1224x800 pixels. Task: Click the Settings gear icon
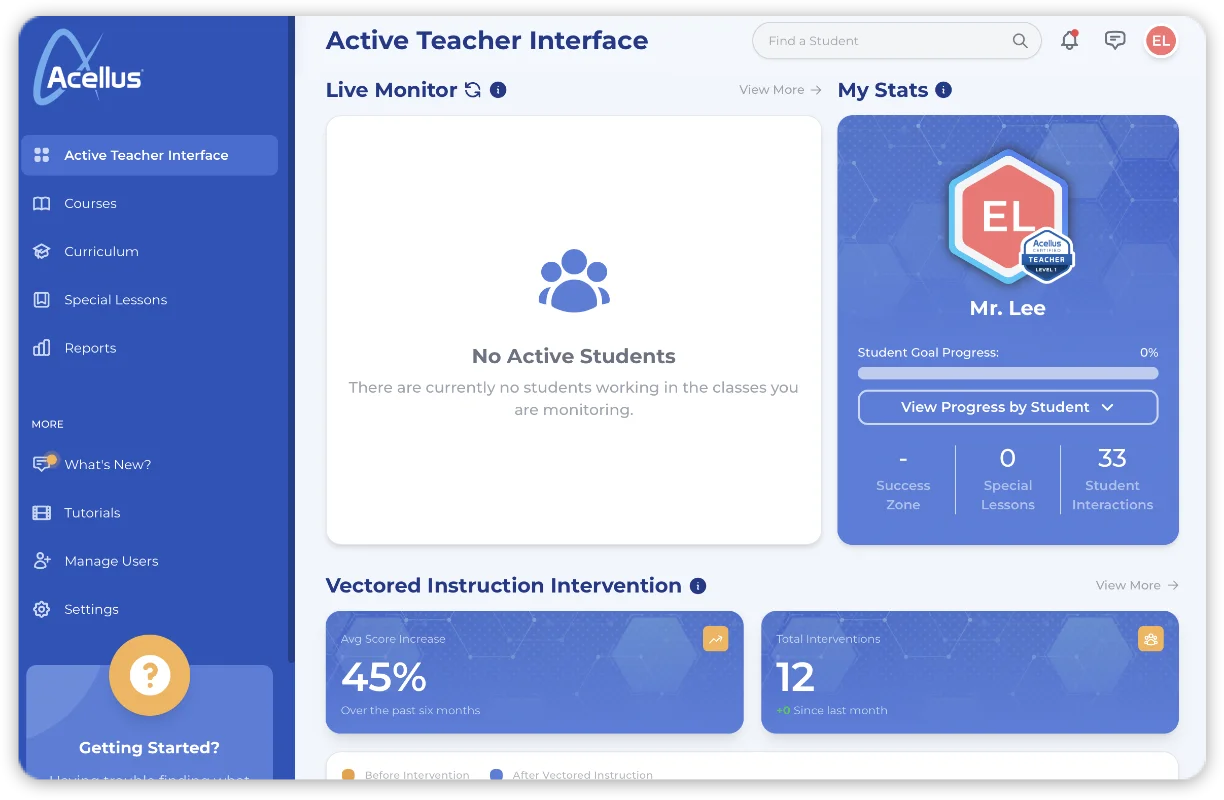[x=41, y=609]
